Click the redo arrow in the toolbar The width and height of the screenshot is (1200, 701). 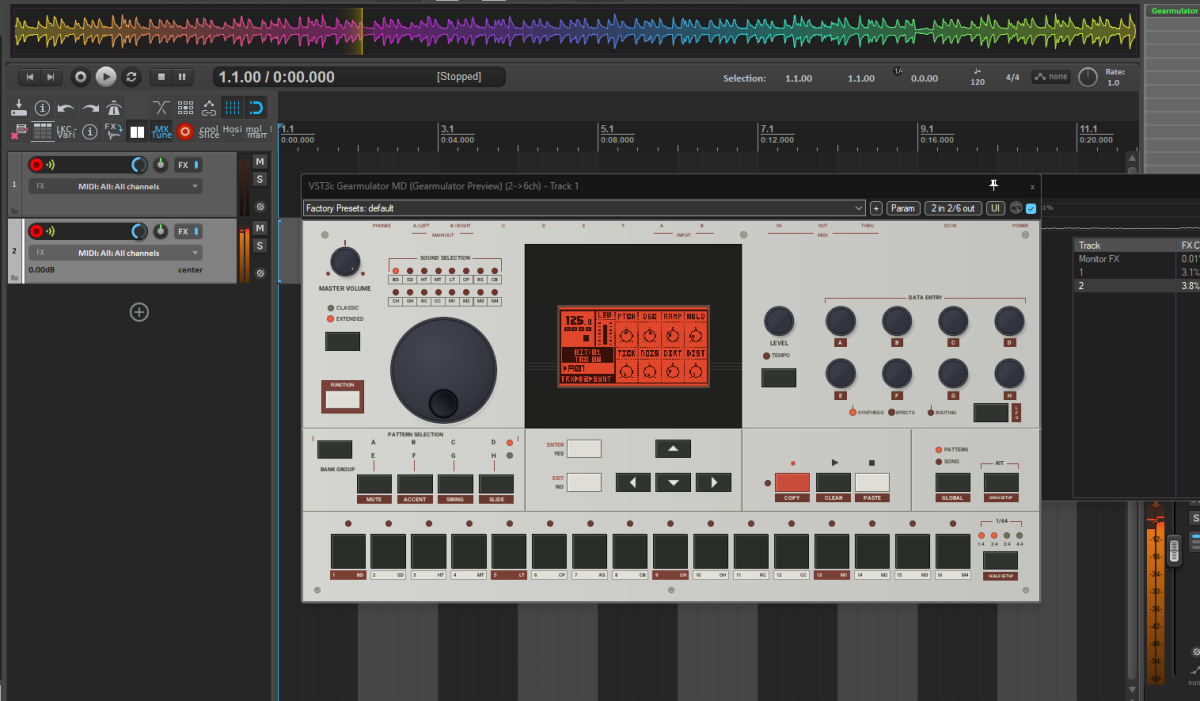(90, 108)
